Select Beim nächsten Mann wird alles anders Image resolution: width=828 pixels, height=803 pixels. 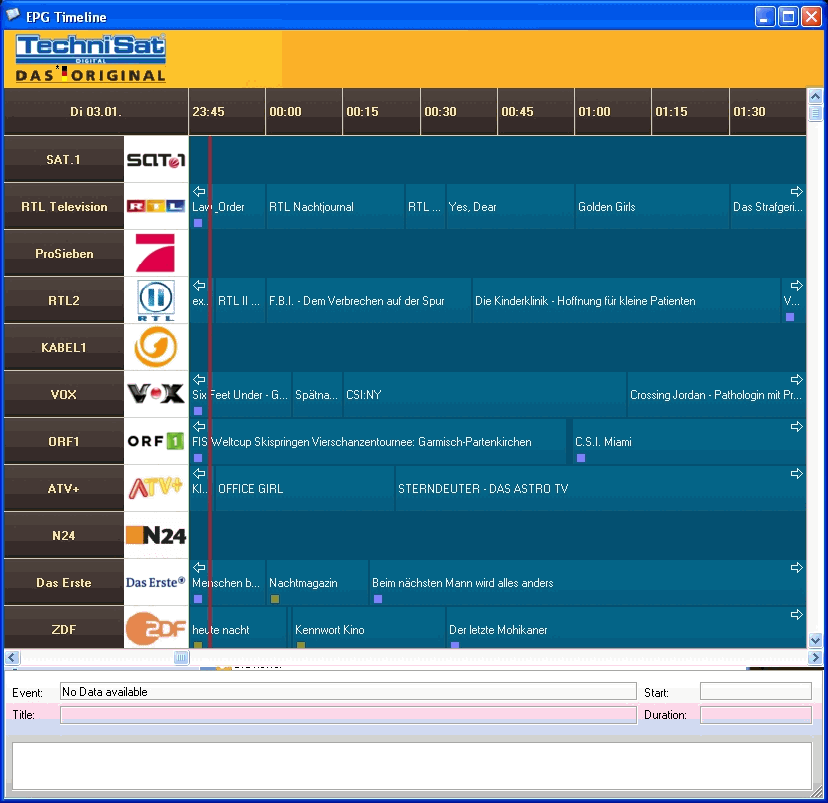coord(588,582)
